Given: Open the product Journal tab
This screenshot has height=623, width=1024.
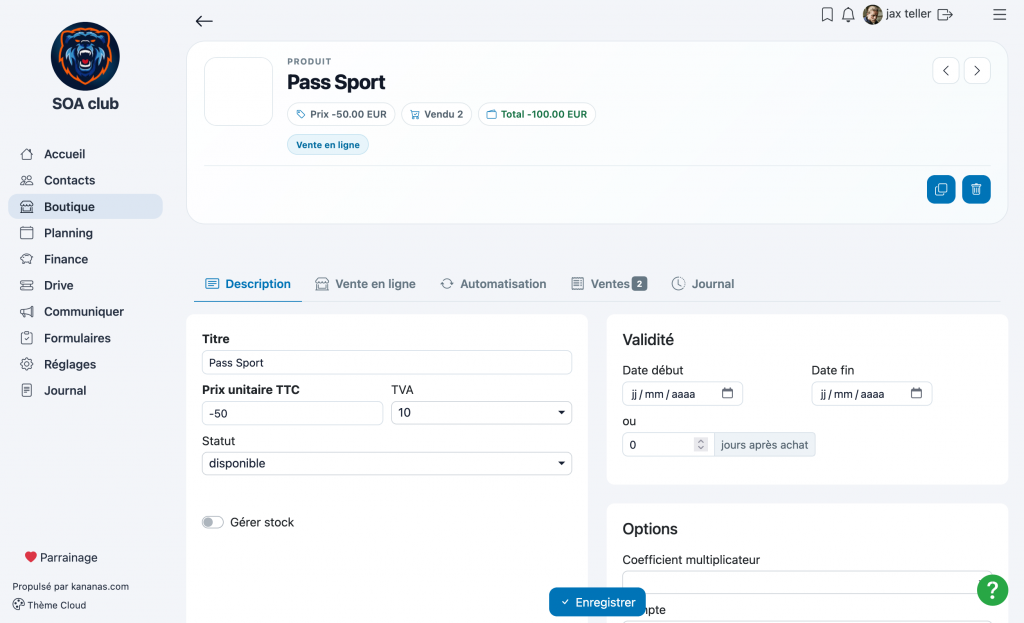Looking at the screenshot, I should [x=703, y=284].
